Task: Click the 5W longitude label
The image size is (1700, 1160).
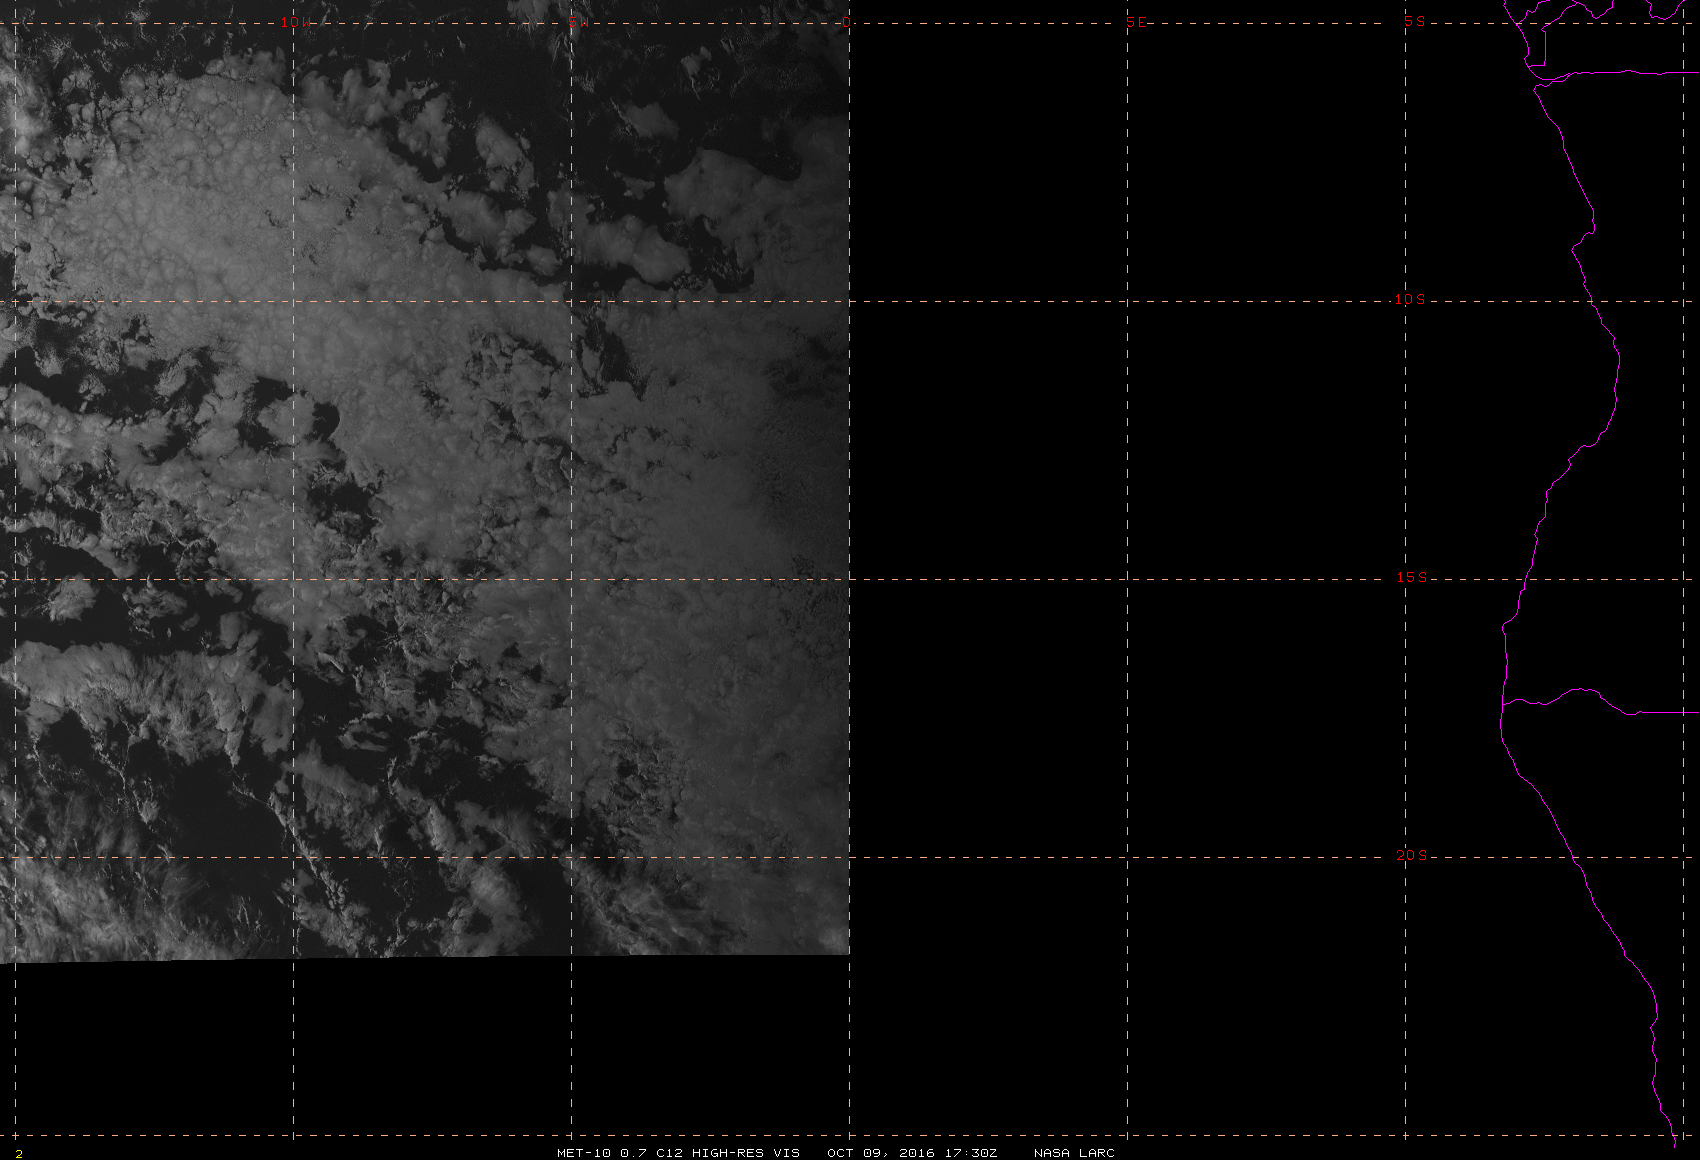Action: pyautogui.click(x=578, y=22)
